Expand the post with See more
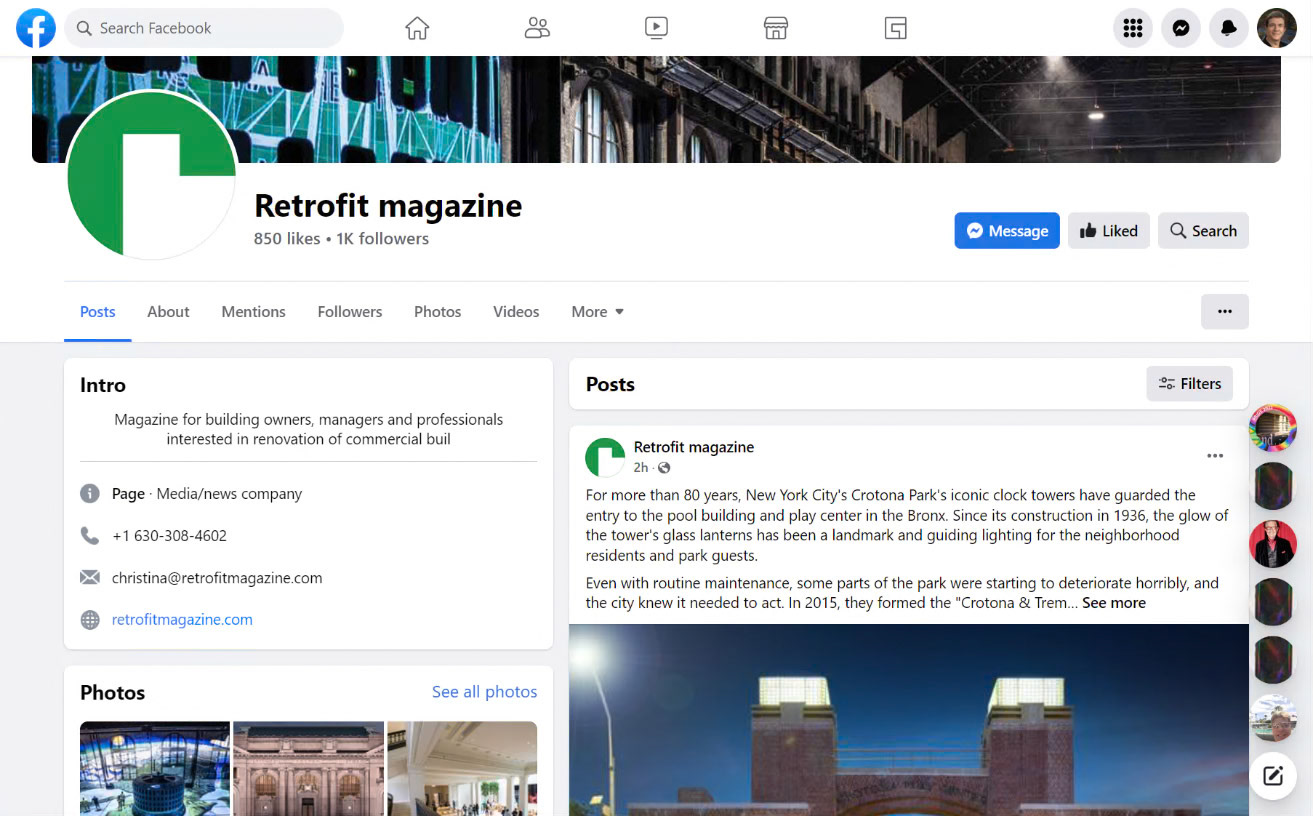Viewport: 1313px width, 816px height. 1114,603
